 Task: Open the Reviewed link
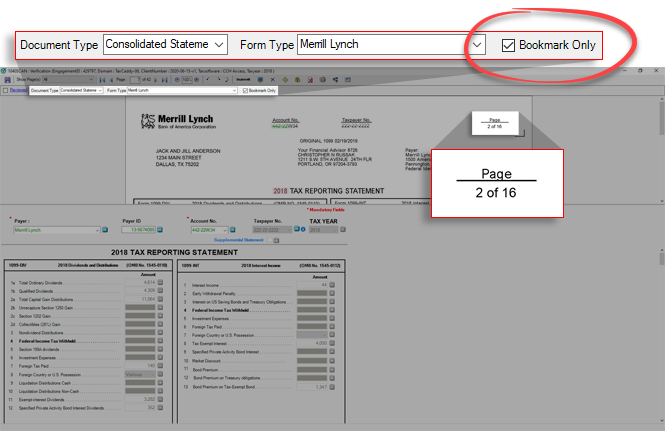(x=18, y=90)
